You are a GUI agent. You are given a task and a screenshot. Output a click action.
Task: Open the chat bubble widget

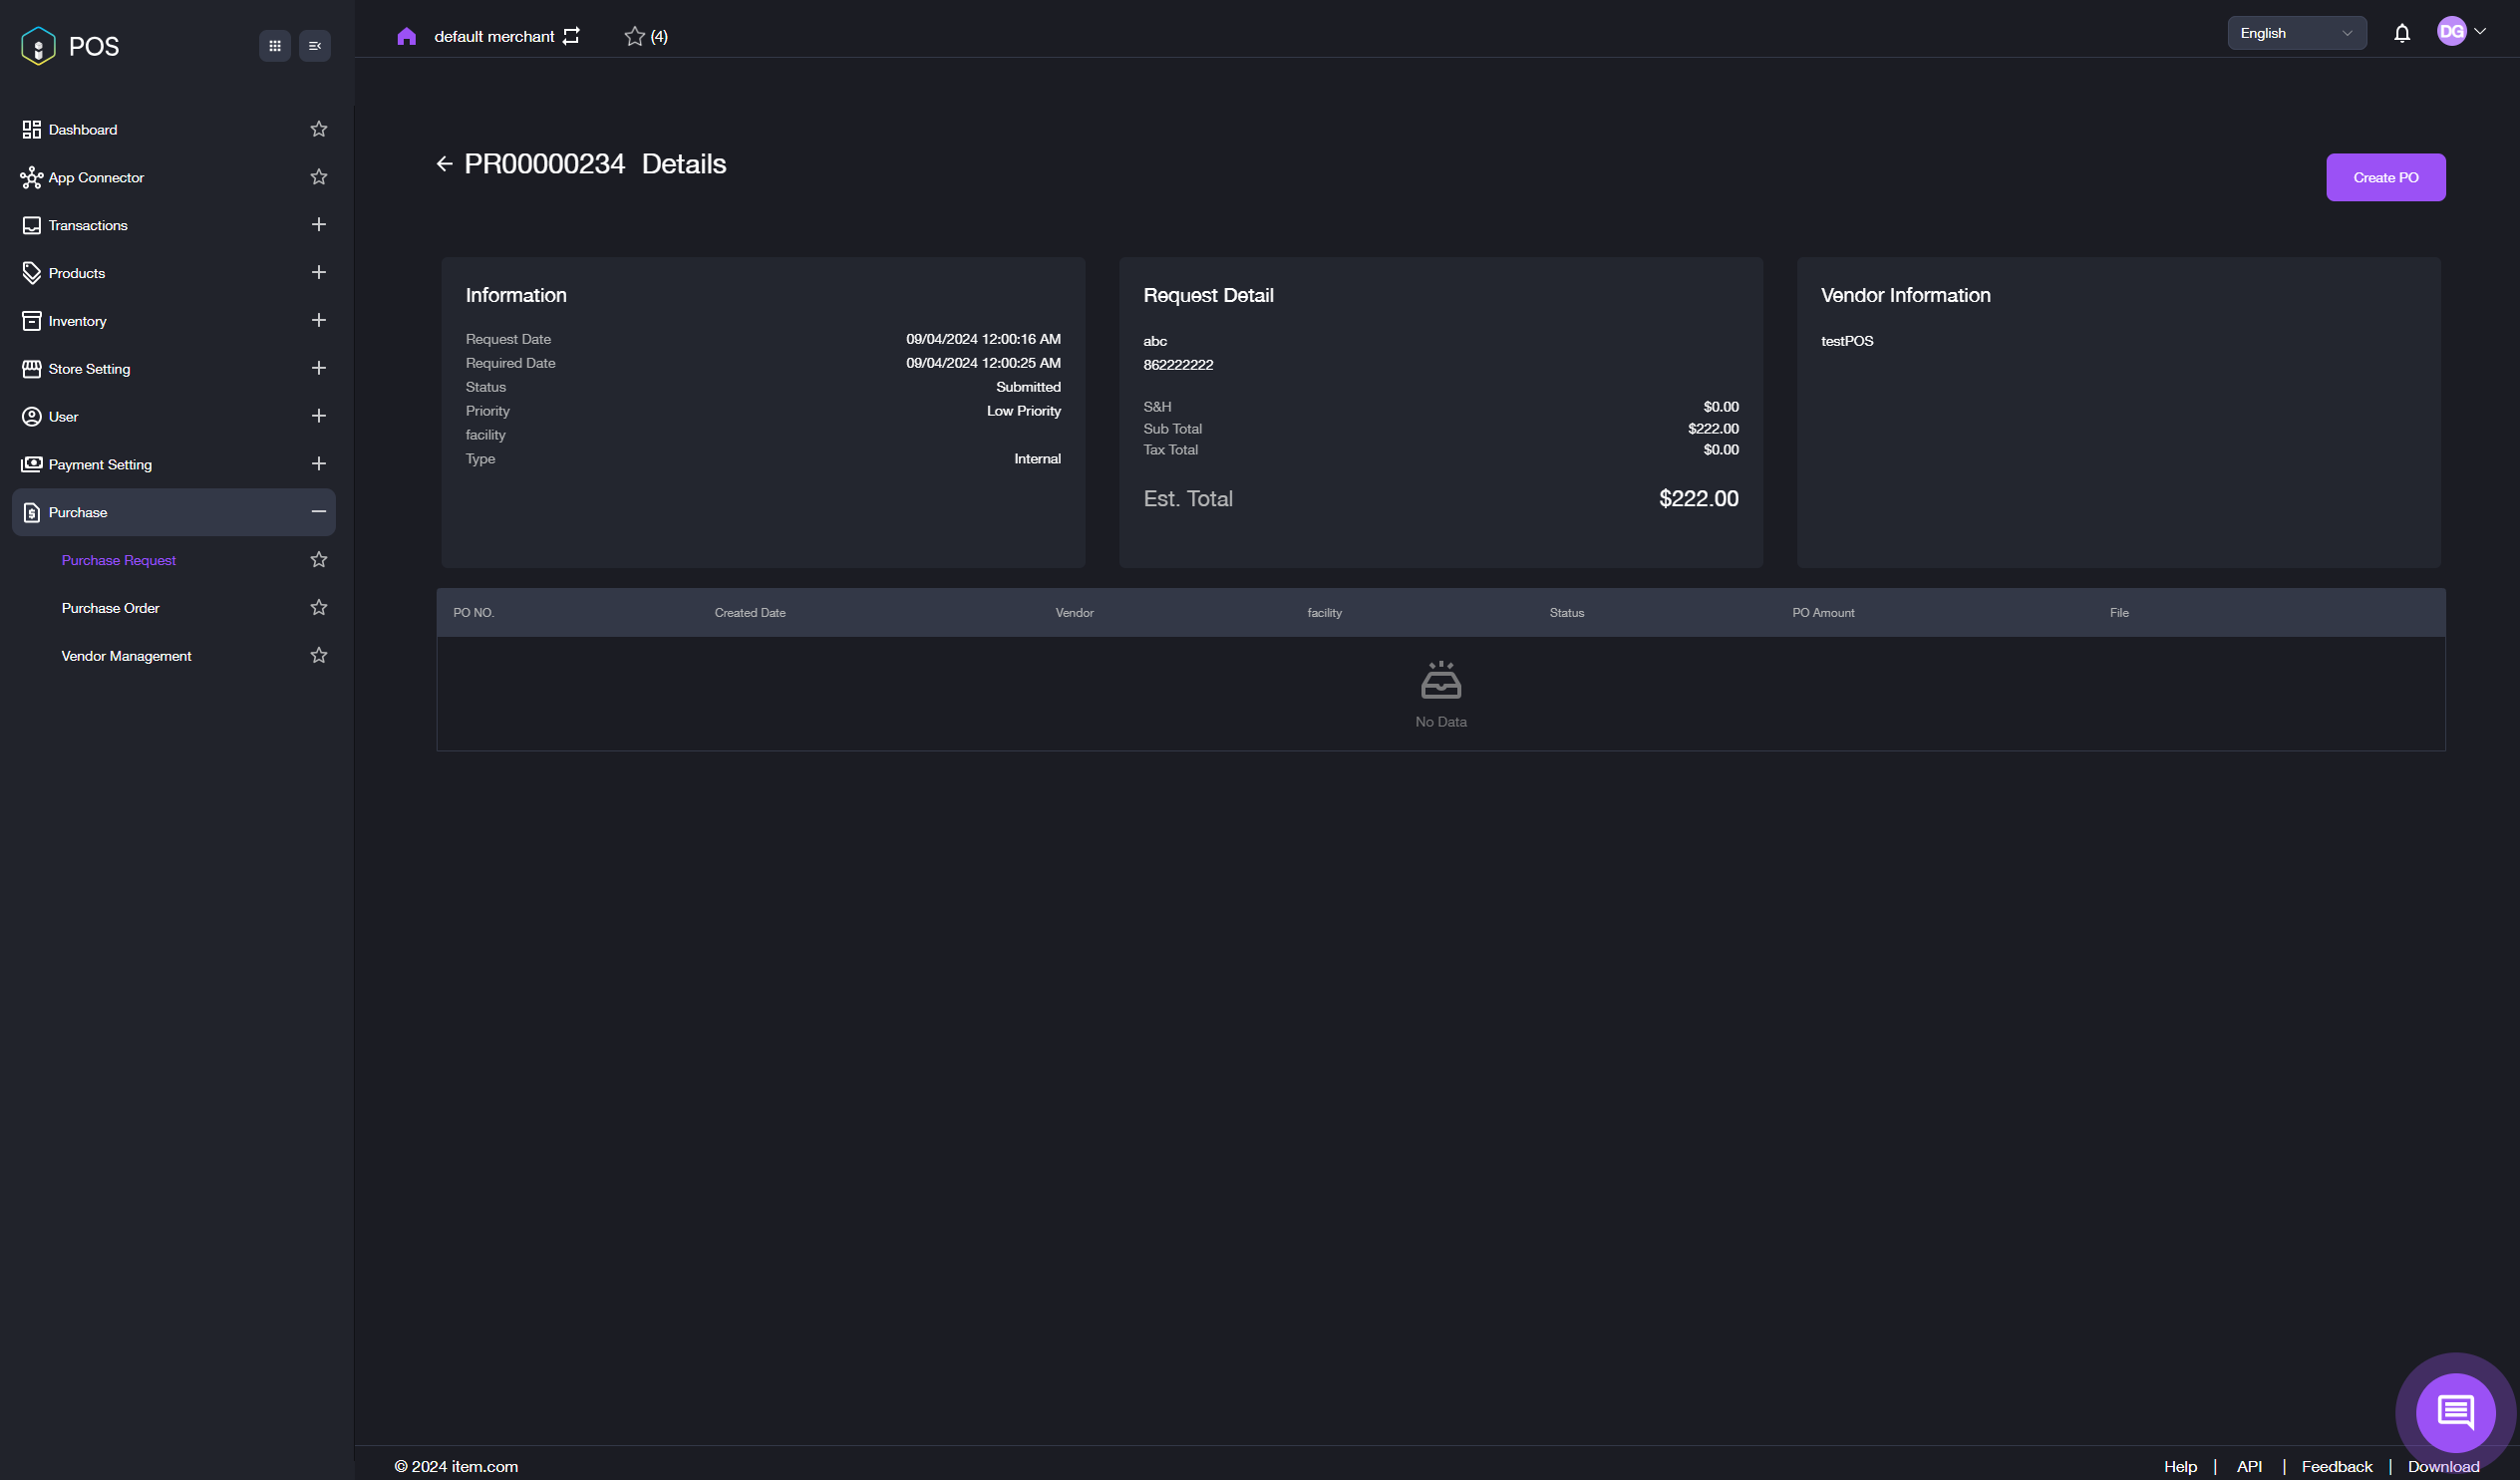(2454, 1412)
